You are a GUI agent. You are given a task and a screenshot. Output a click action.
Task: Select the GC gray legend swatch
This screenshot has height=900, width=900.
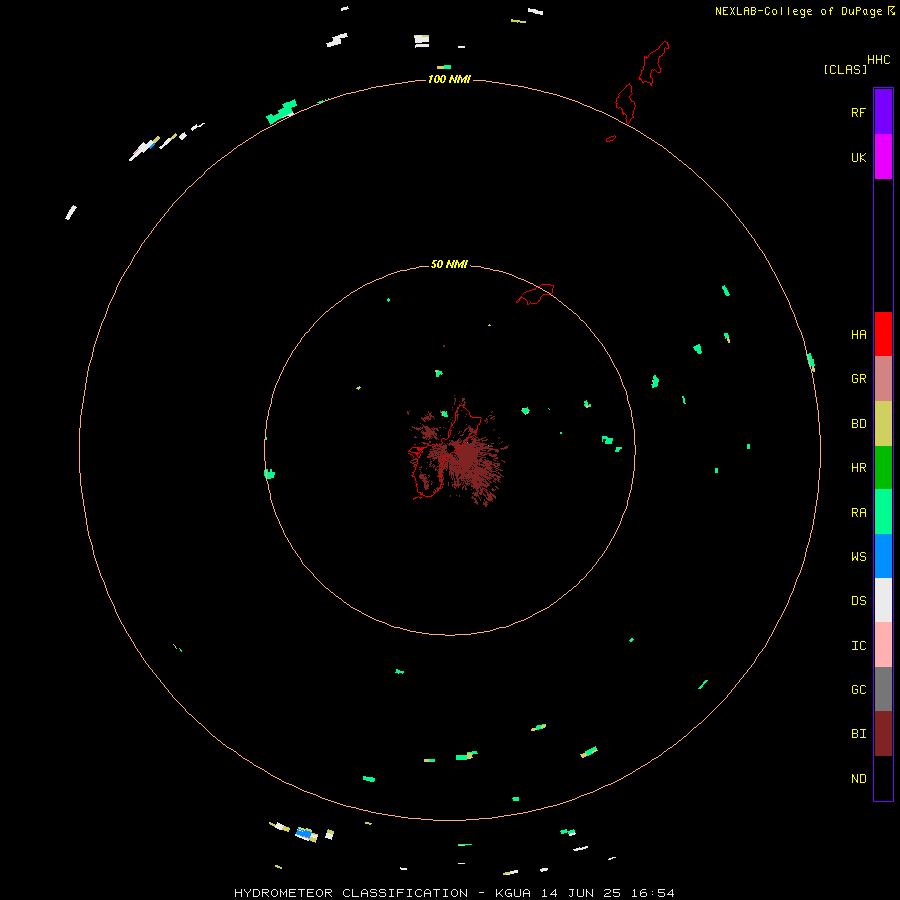(x=883, y=689)
